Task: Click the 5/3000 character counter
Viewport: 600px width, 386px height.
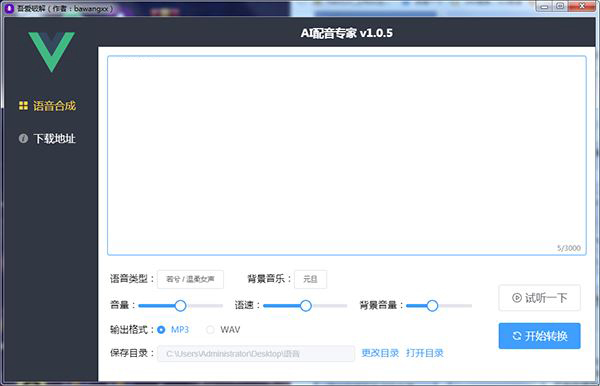Action: (569, 248)
